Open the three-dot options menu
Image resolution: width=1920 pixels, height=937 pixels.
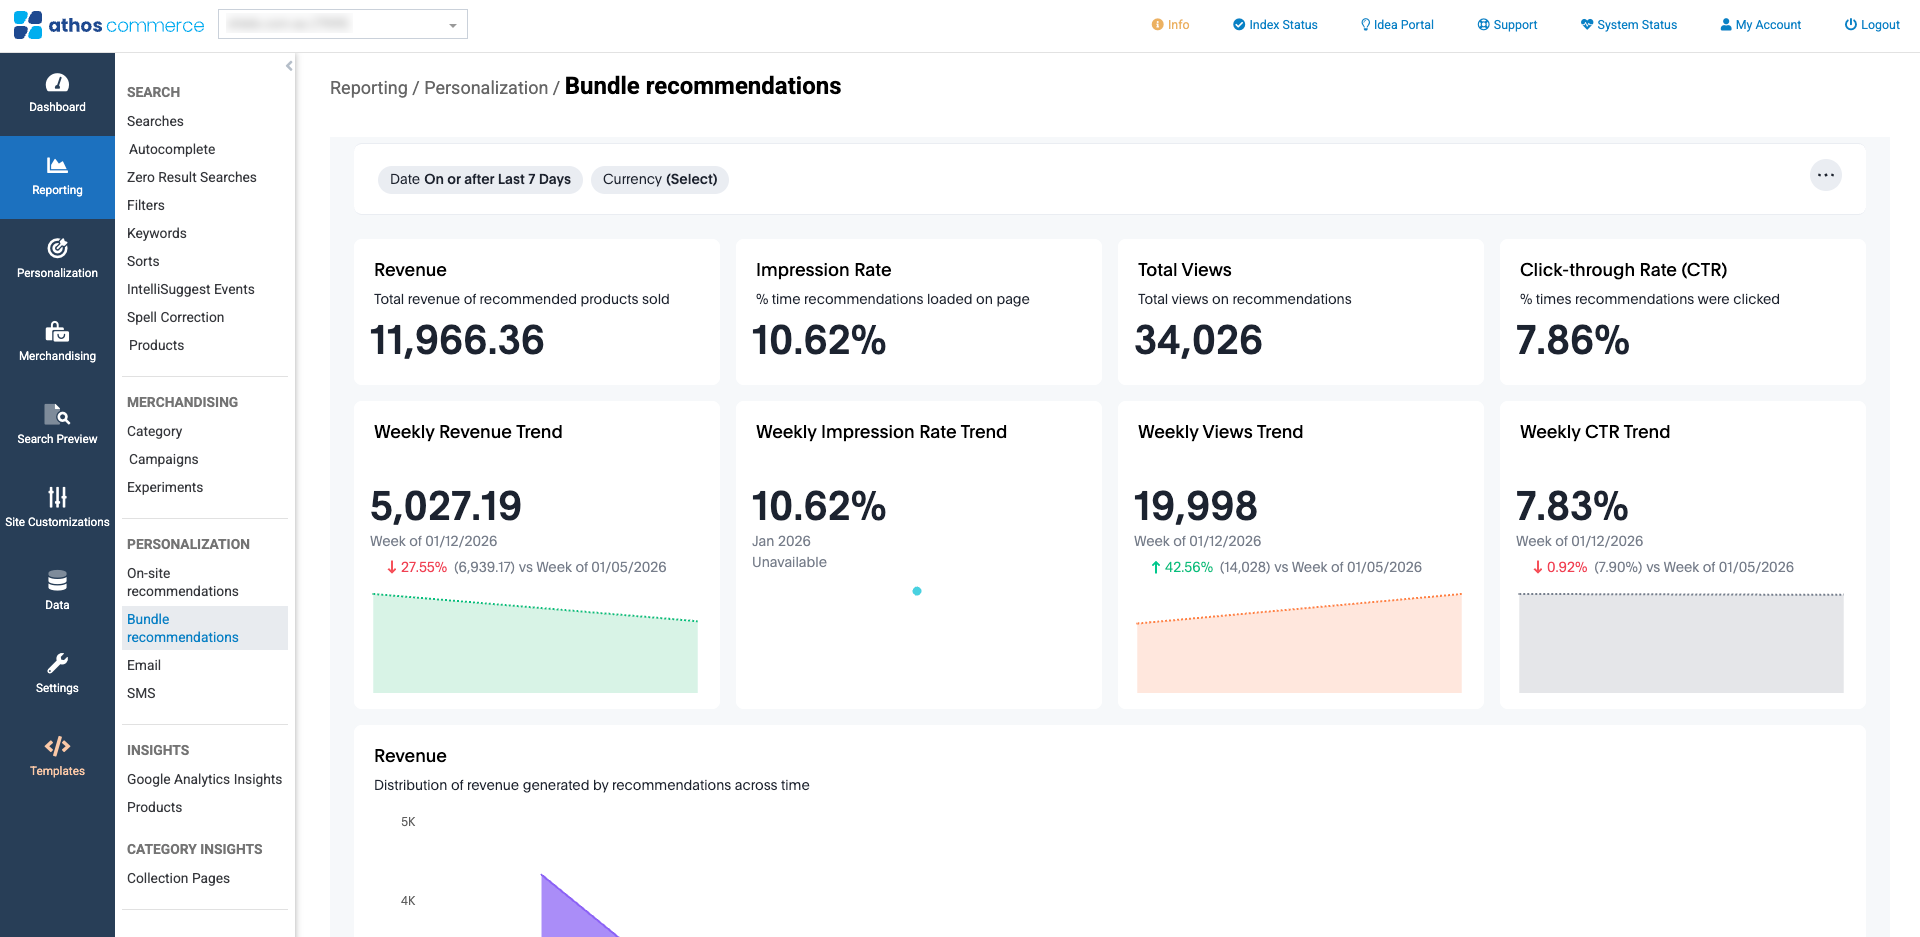[x=1825, y=175]
